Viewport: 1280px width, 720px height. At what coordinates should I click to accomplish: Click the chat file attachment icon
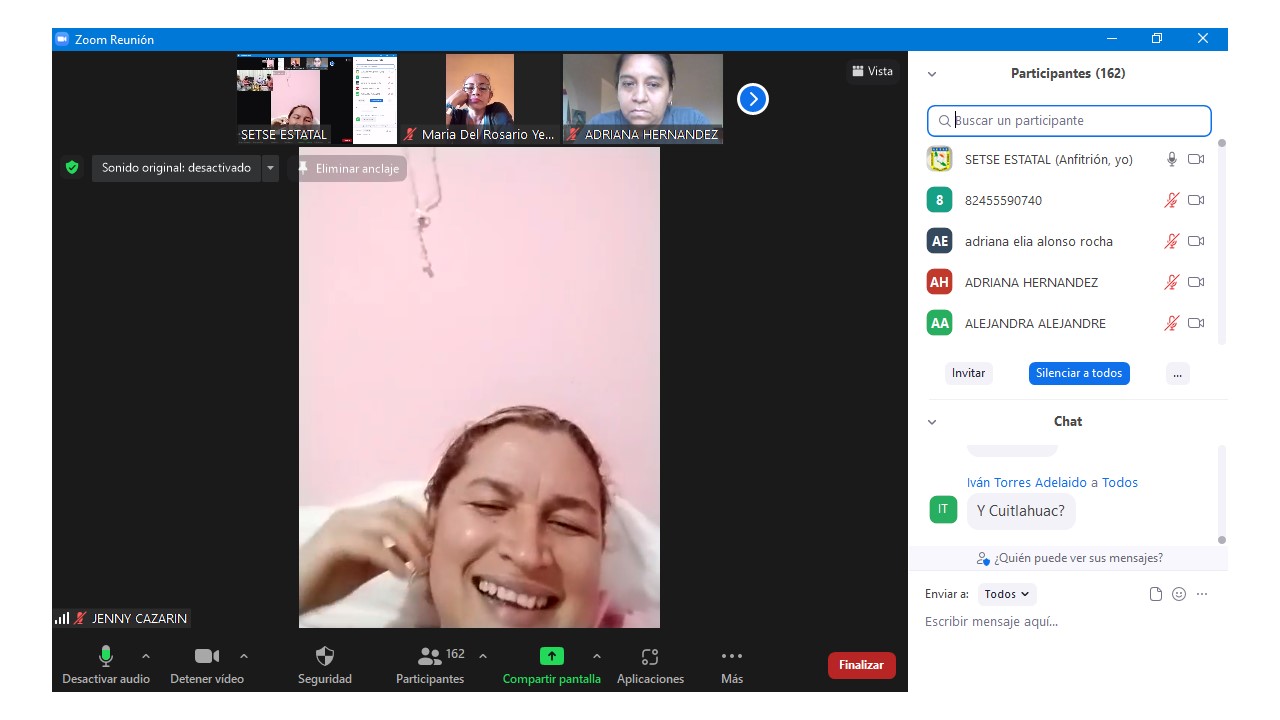tap(1156, 594)
